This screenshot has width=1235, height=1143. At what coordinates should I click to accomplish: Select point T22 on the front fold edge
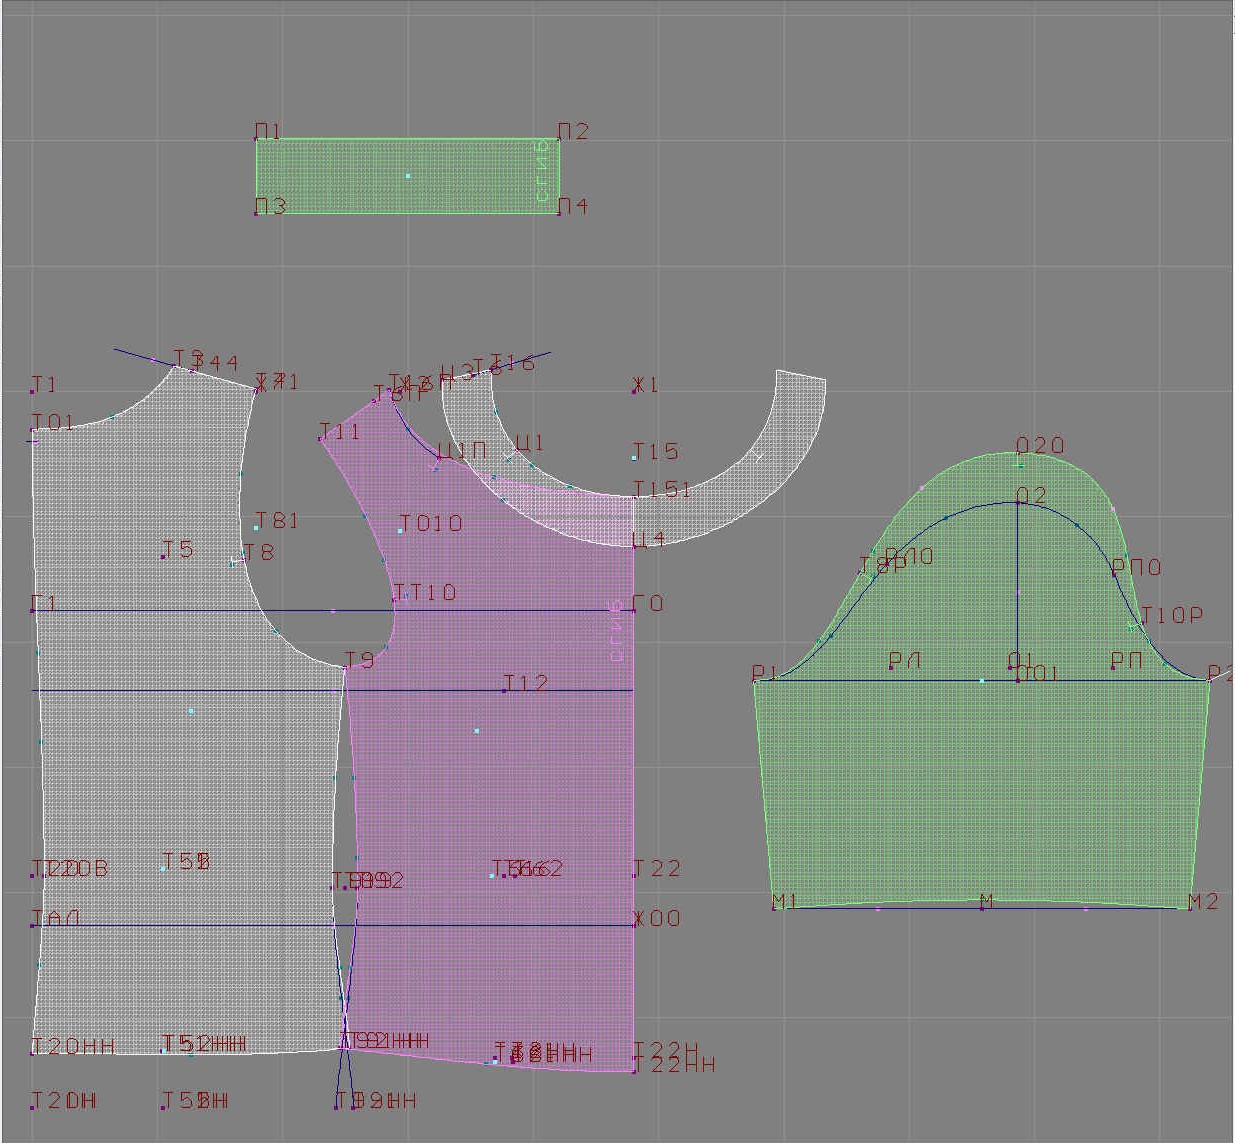coord(635,875)
